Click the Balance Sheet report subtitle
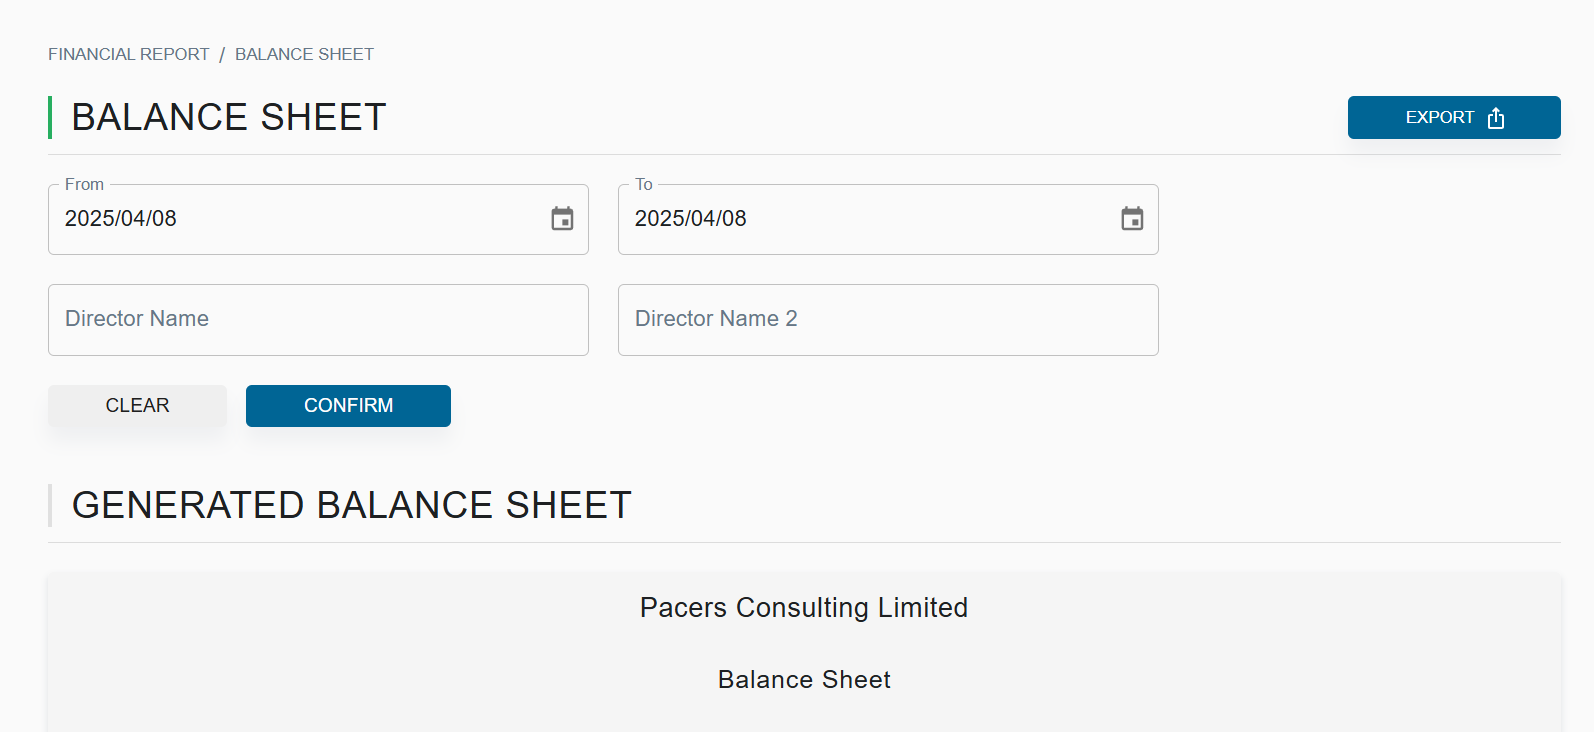Image resolution: width=1594 pixels, height=732 pixels. [x=804, y=680]
